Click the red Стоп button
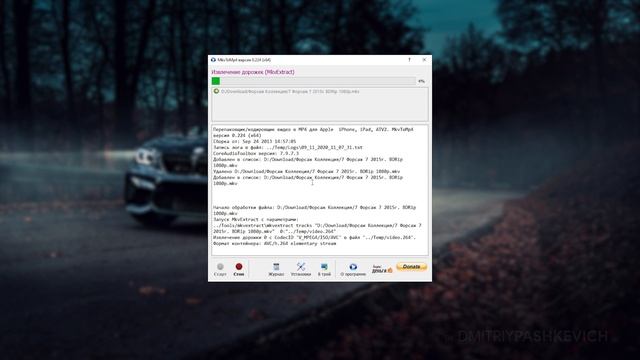Viewport: 640px width, 360px height. click(x=239, y=269)
